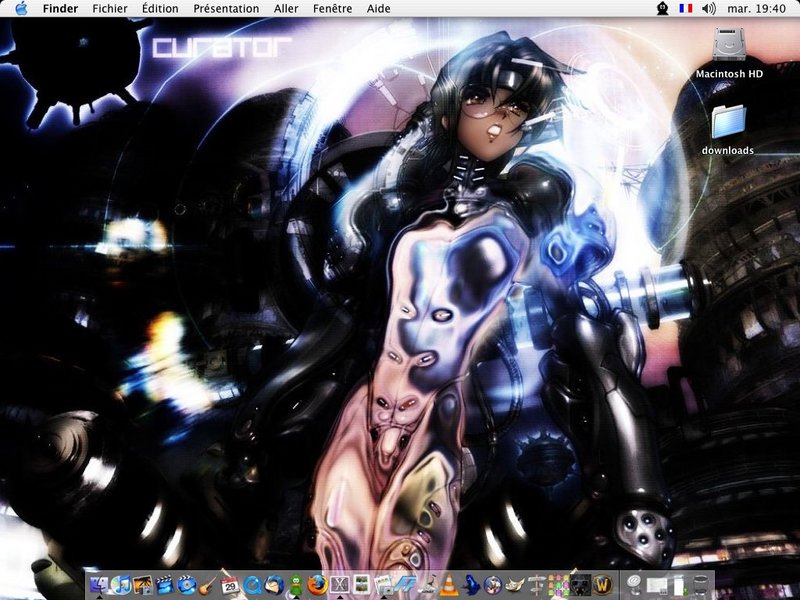Open the Fenêtre menu
The image size is (800, 600).
(333, 8)
